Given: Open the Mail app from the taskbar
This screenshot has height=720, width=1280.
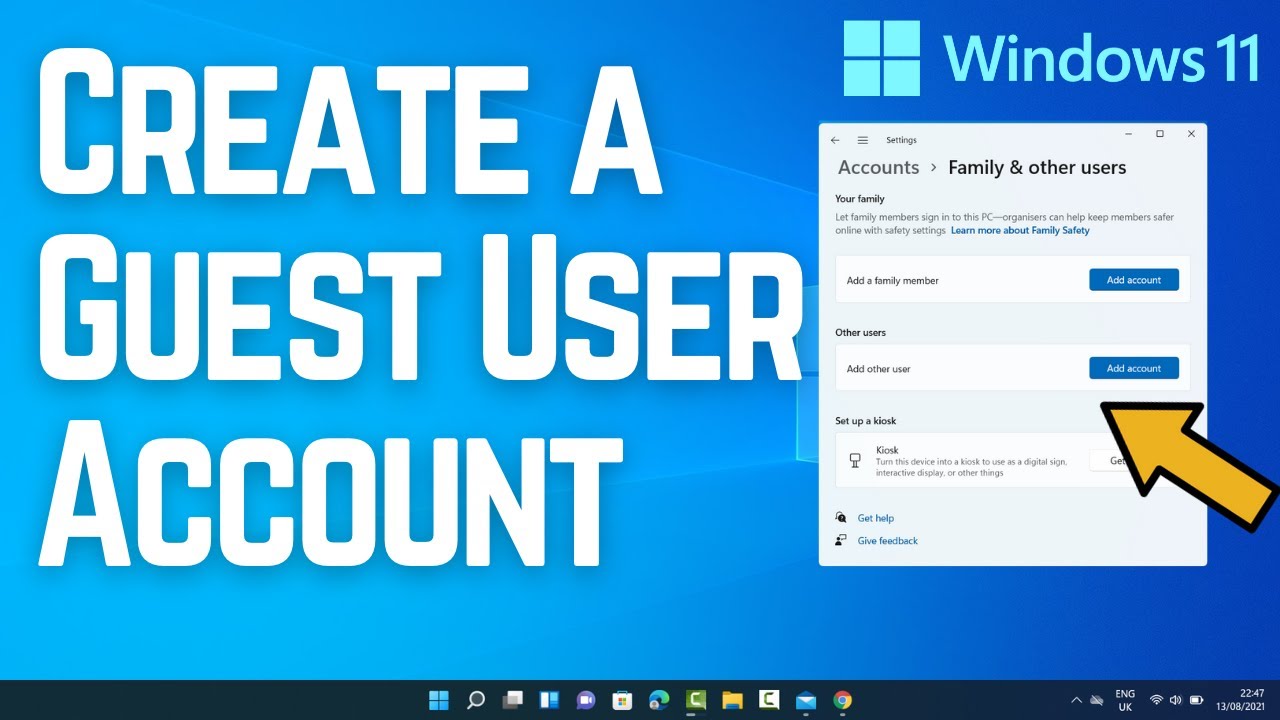Looking at the screenshot, I should (x=806, y=700).
